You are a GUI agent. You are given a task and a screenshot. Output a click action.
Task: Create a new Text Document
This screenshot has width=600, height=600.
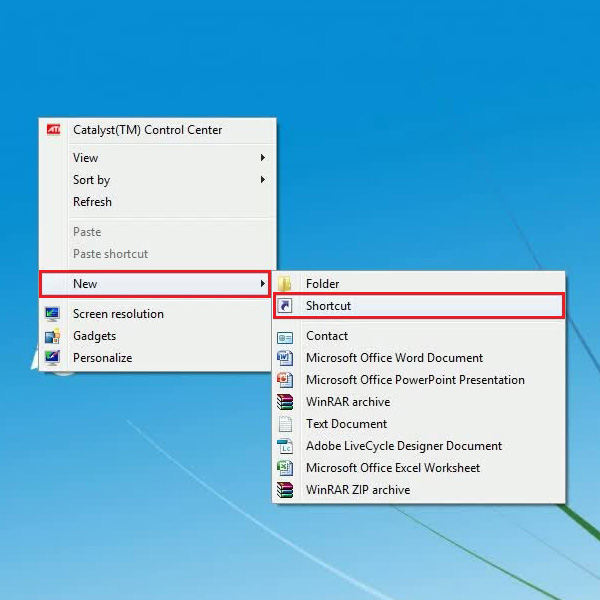coord(419,424)
